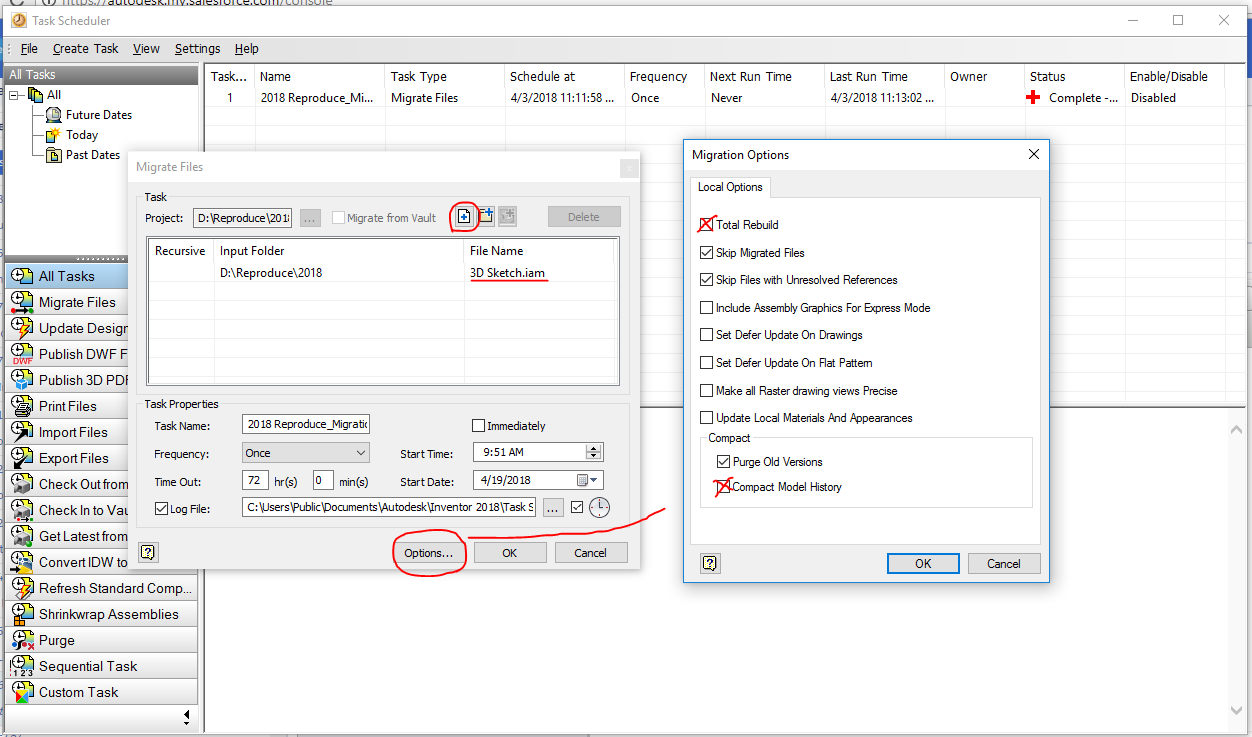Browse for Log File with ... button

[554, 508]
